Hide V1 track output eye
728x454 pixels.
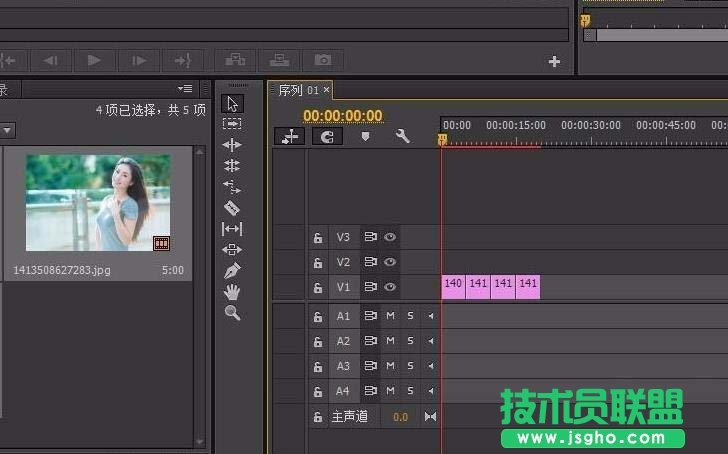[390, 287]
